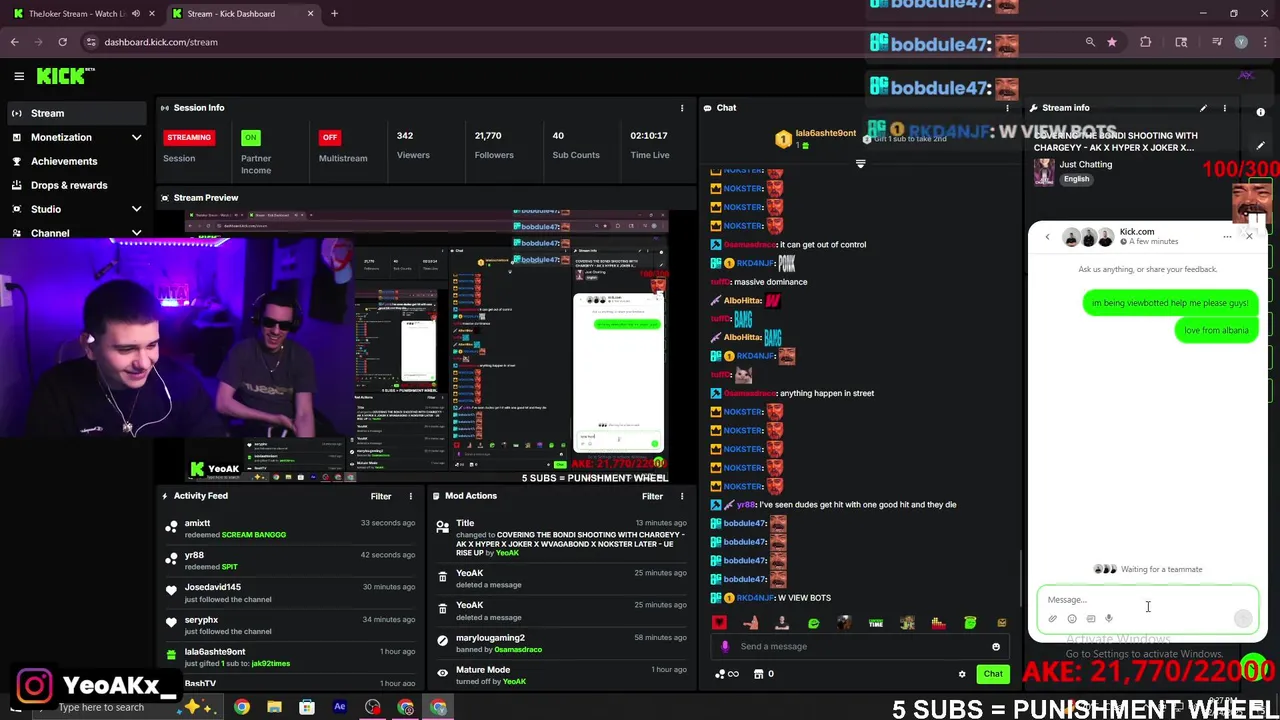Open Mod Actions panel options menu

click(x=682, y=496)
